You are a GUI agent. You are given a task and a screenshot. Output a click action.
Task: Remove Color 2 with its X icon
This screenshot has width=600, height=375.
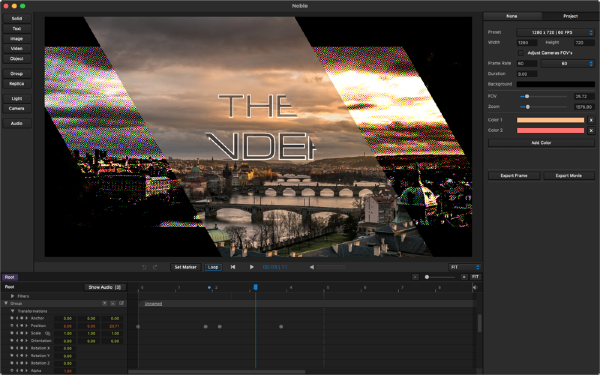tap(591, 130)
